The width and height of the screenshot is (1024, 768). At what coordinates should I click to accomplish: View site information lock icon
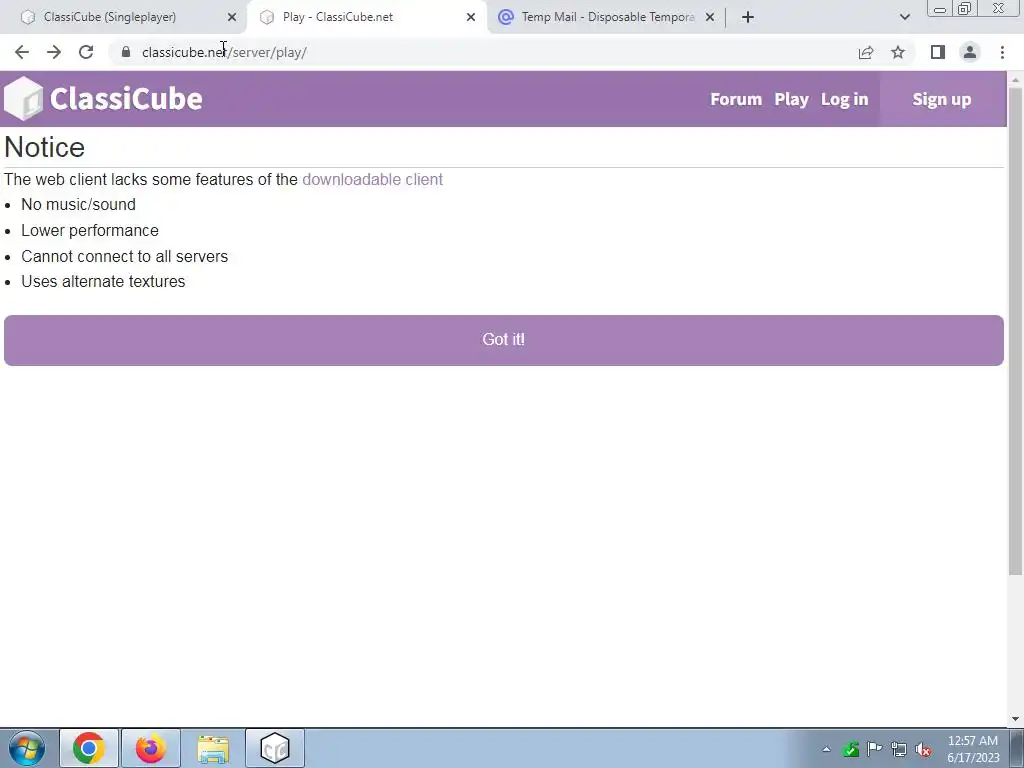click(126, 52)
